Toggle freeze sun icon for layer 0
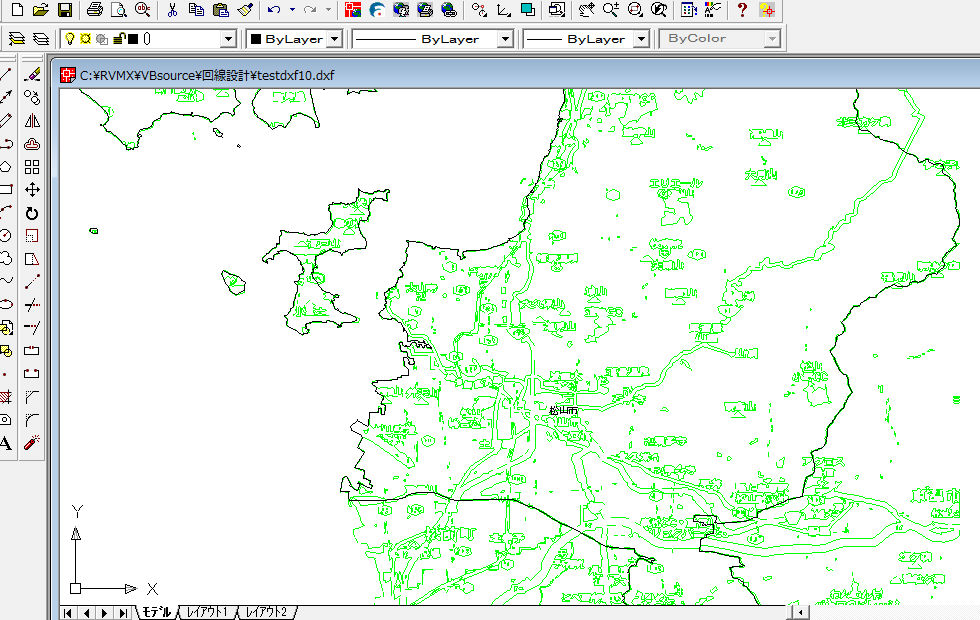Screen dimensions: 980x620 click(85, 39)
